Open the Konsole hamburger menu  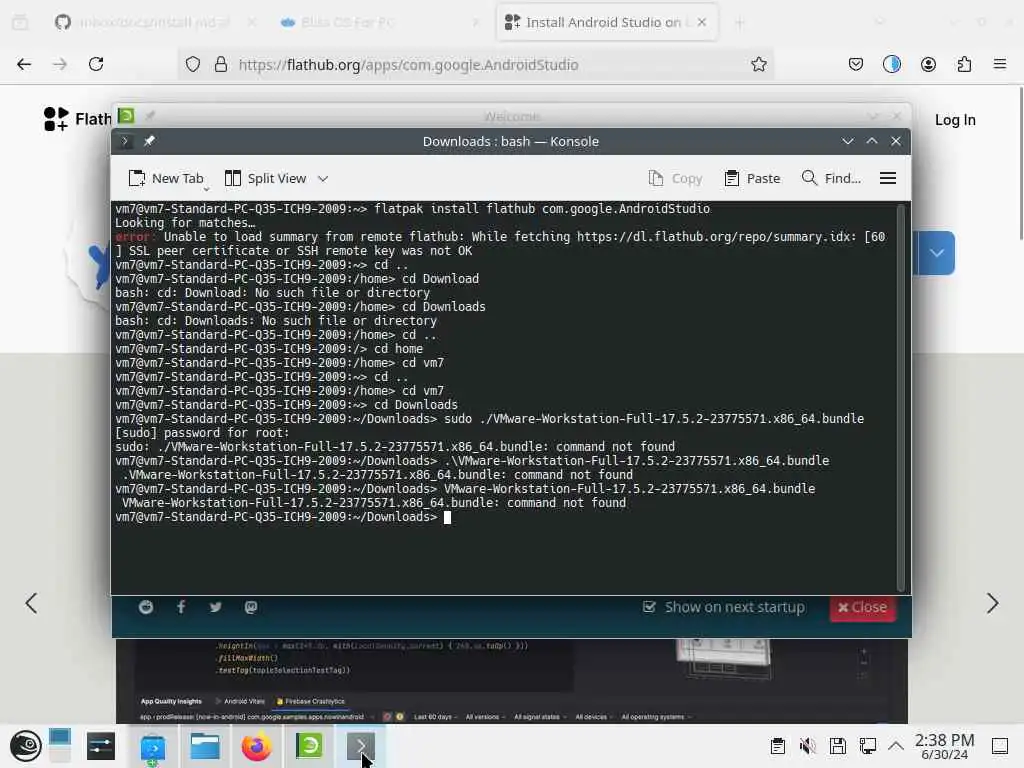pyautogui.click(x=888, y=178)
